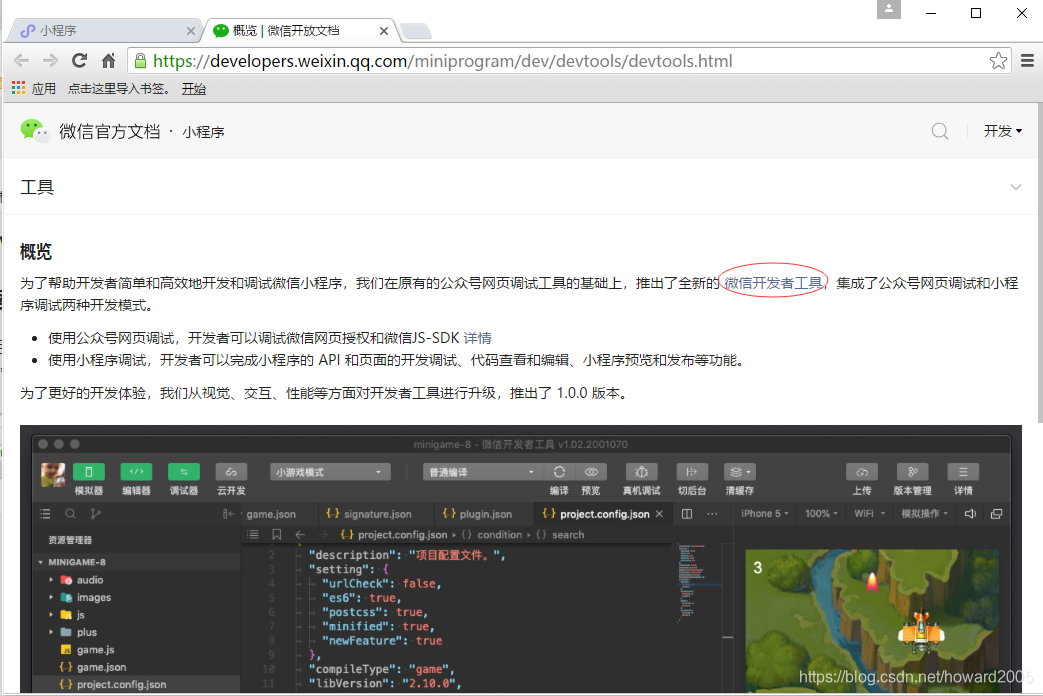1043x696 pixels.
Task: Click the 调试器 debugger icon in screenshot
Action: (x=184, y=472)
